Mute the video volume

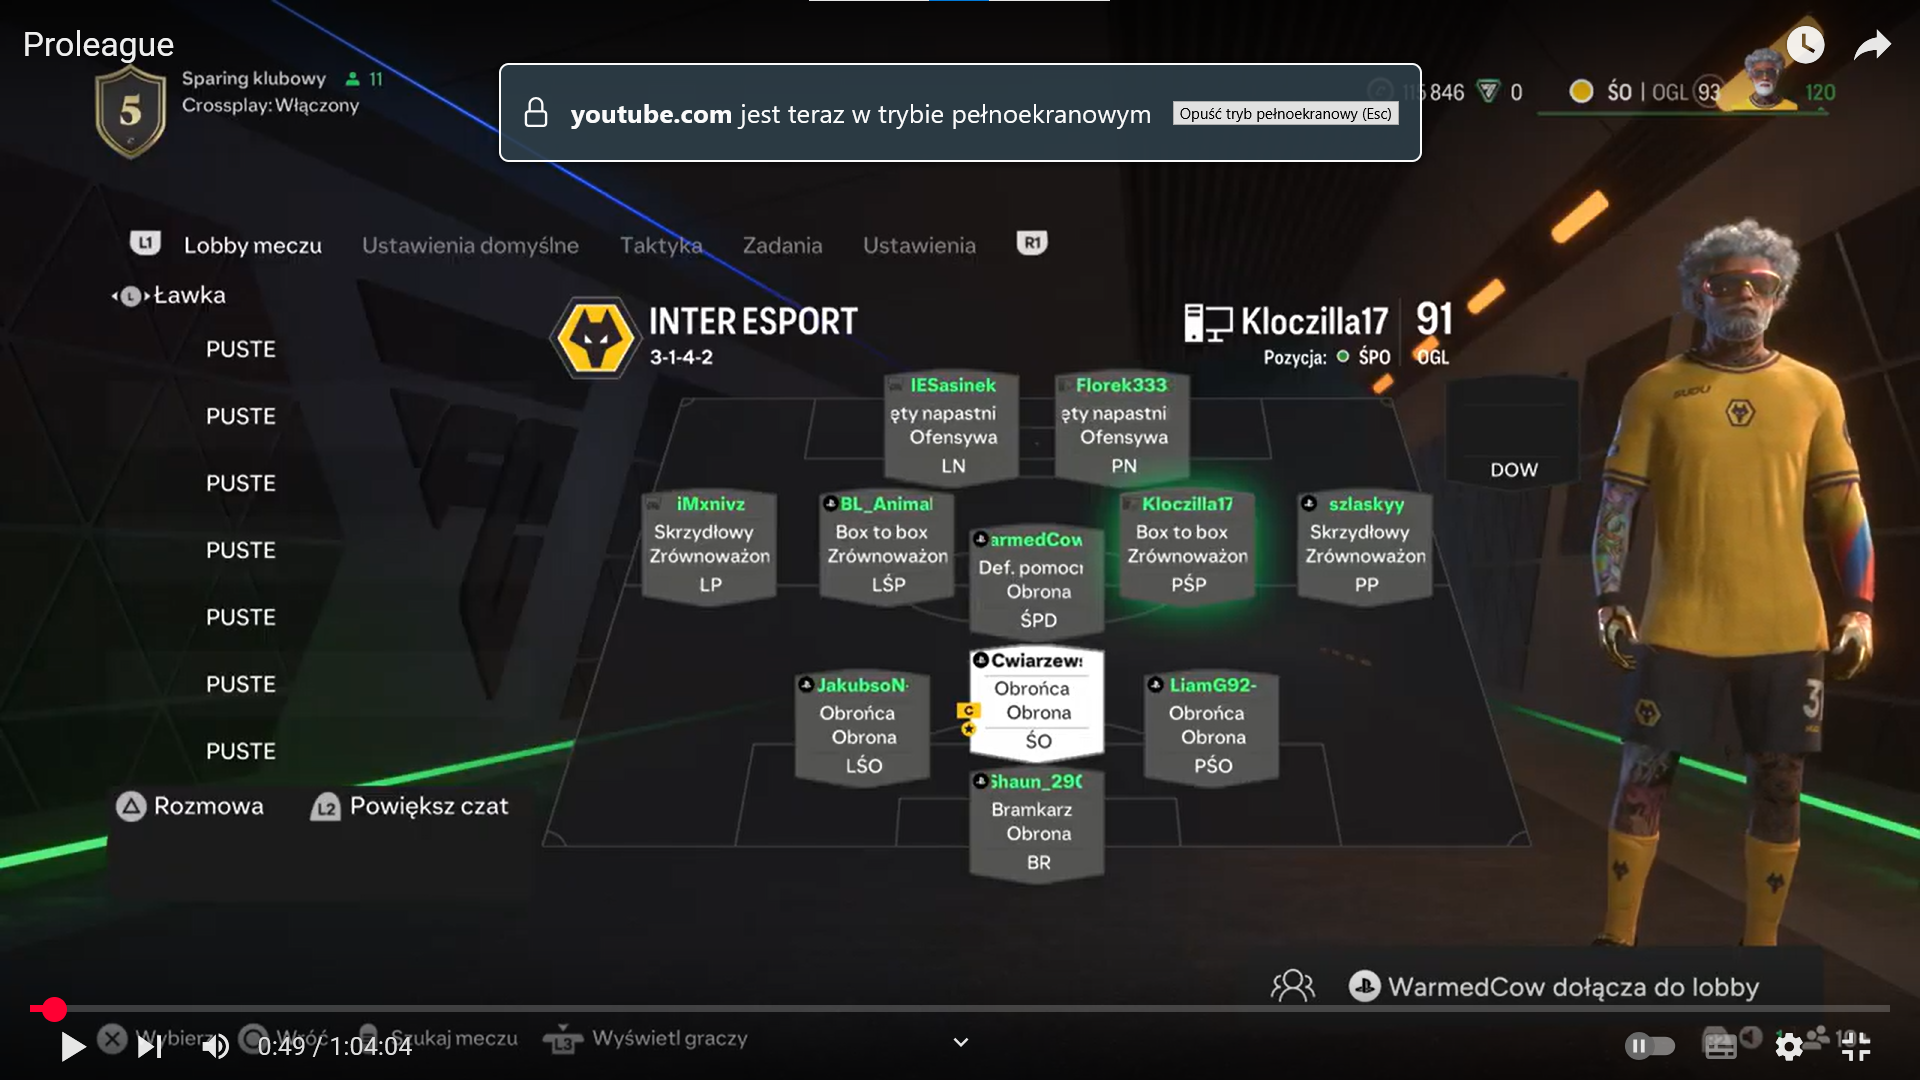pyautogui.click(x=215, y=1047)
